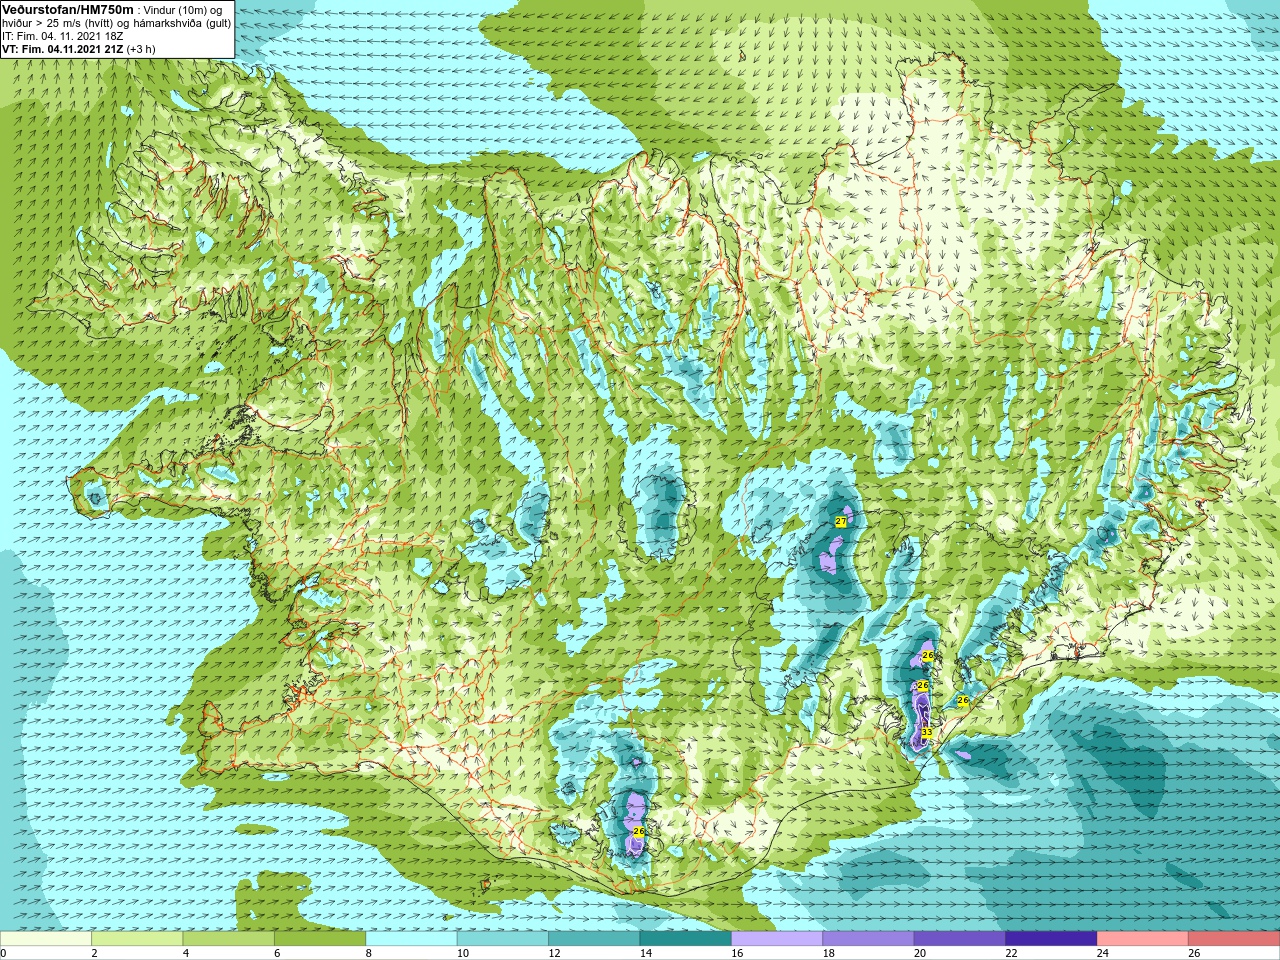Click the light pink 24–26 m/s legend swatch
The height and width of the screenshot is (960, 1280).
click(x=1143, y=939)
